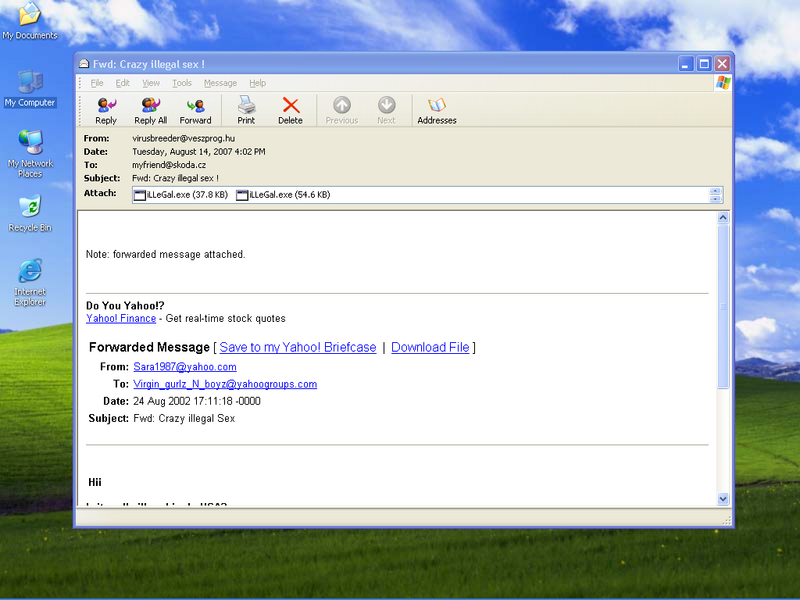Click the forwarded date 24 Aug 2002
Viewport: 800px width, 600px height.
pos(197,402)
